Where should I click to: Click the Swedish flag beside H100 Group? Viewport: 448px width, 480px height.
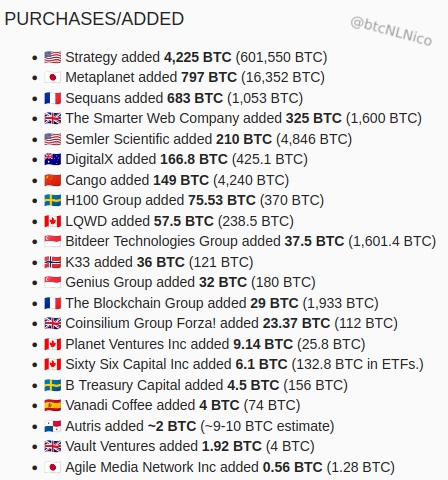click(53, 200)
